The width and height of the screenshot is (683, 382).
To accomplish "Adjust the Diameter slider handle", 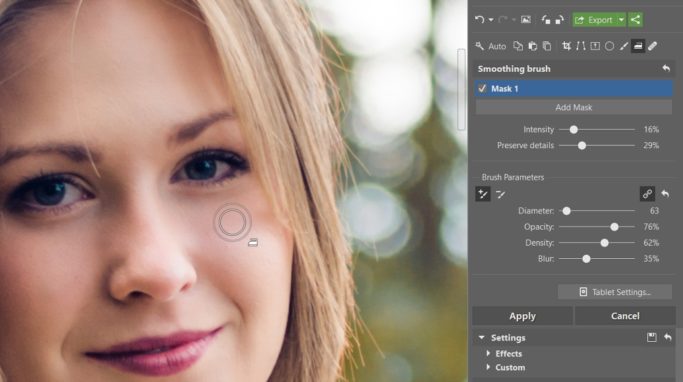I will click(566, 211).
